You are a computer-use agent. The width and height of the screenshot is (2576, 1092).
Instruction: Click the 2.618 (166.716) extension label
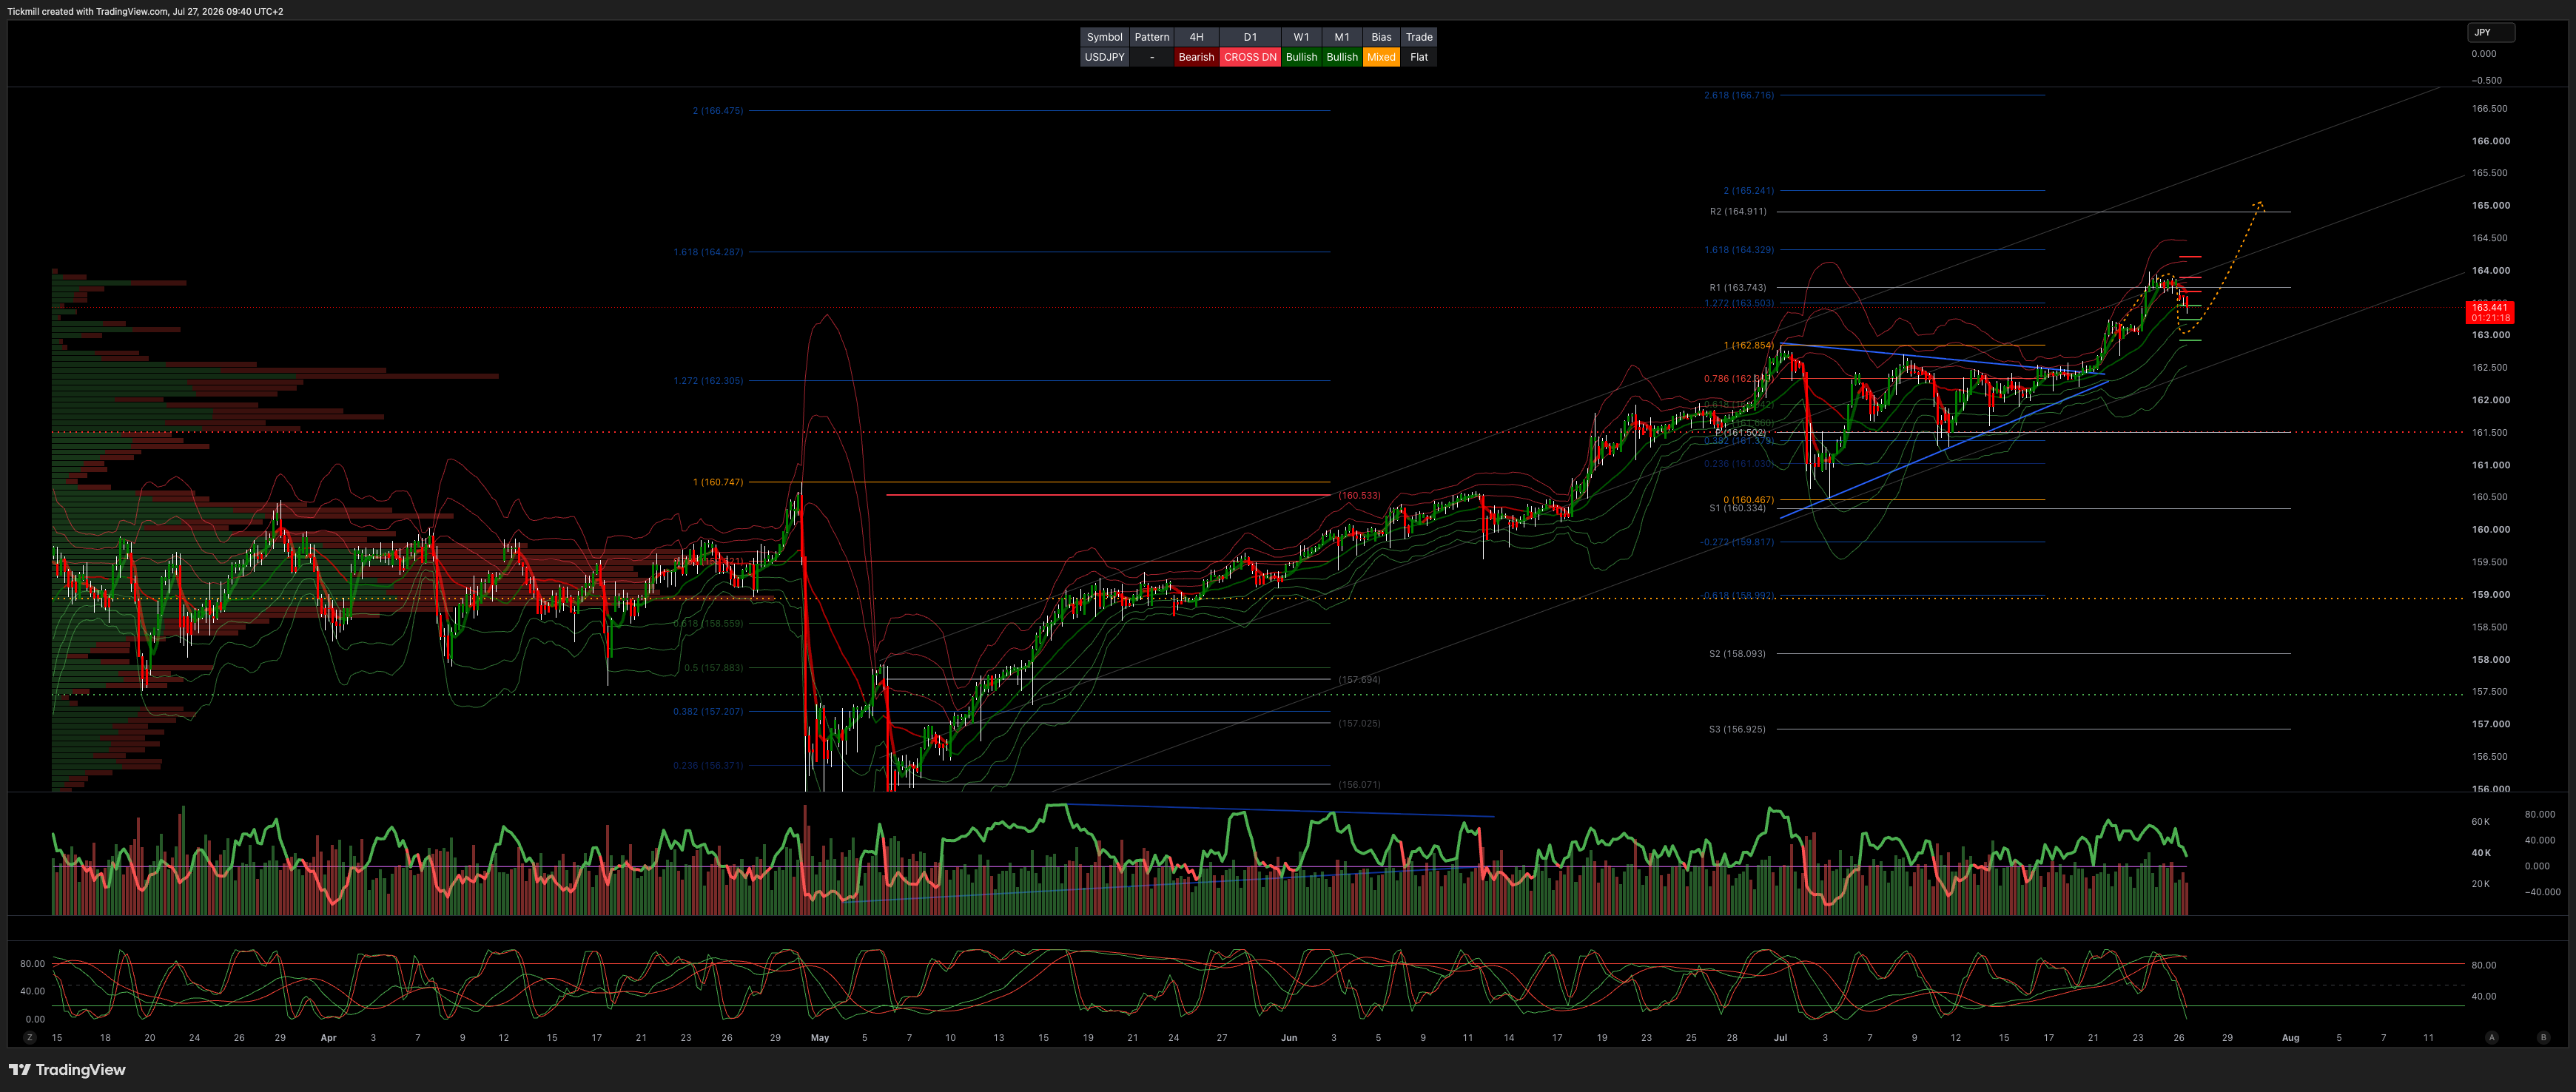click(1739, 95)
